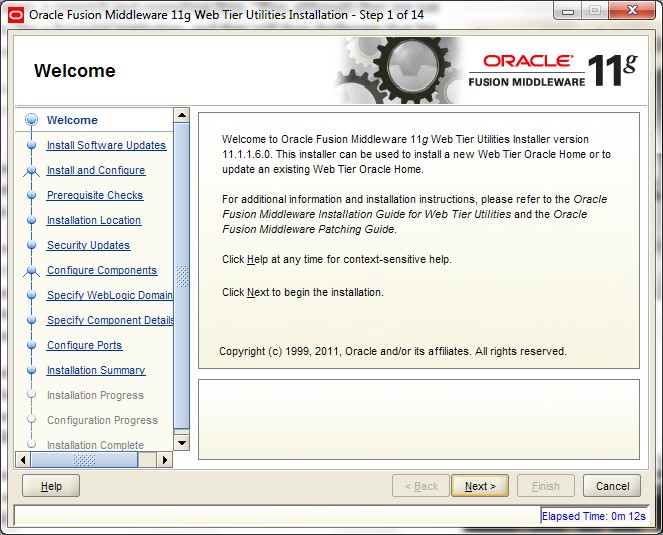
Task: Go to Install and Configure step
Action: coord(96,170)
